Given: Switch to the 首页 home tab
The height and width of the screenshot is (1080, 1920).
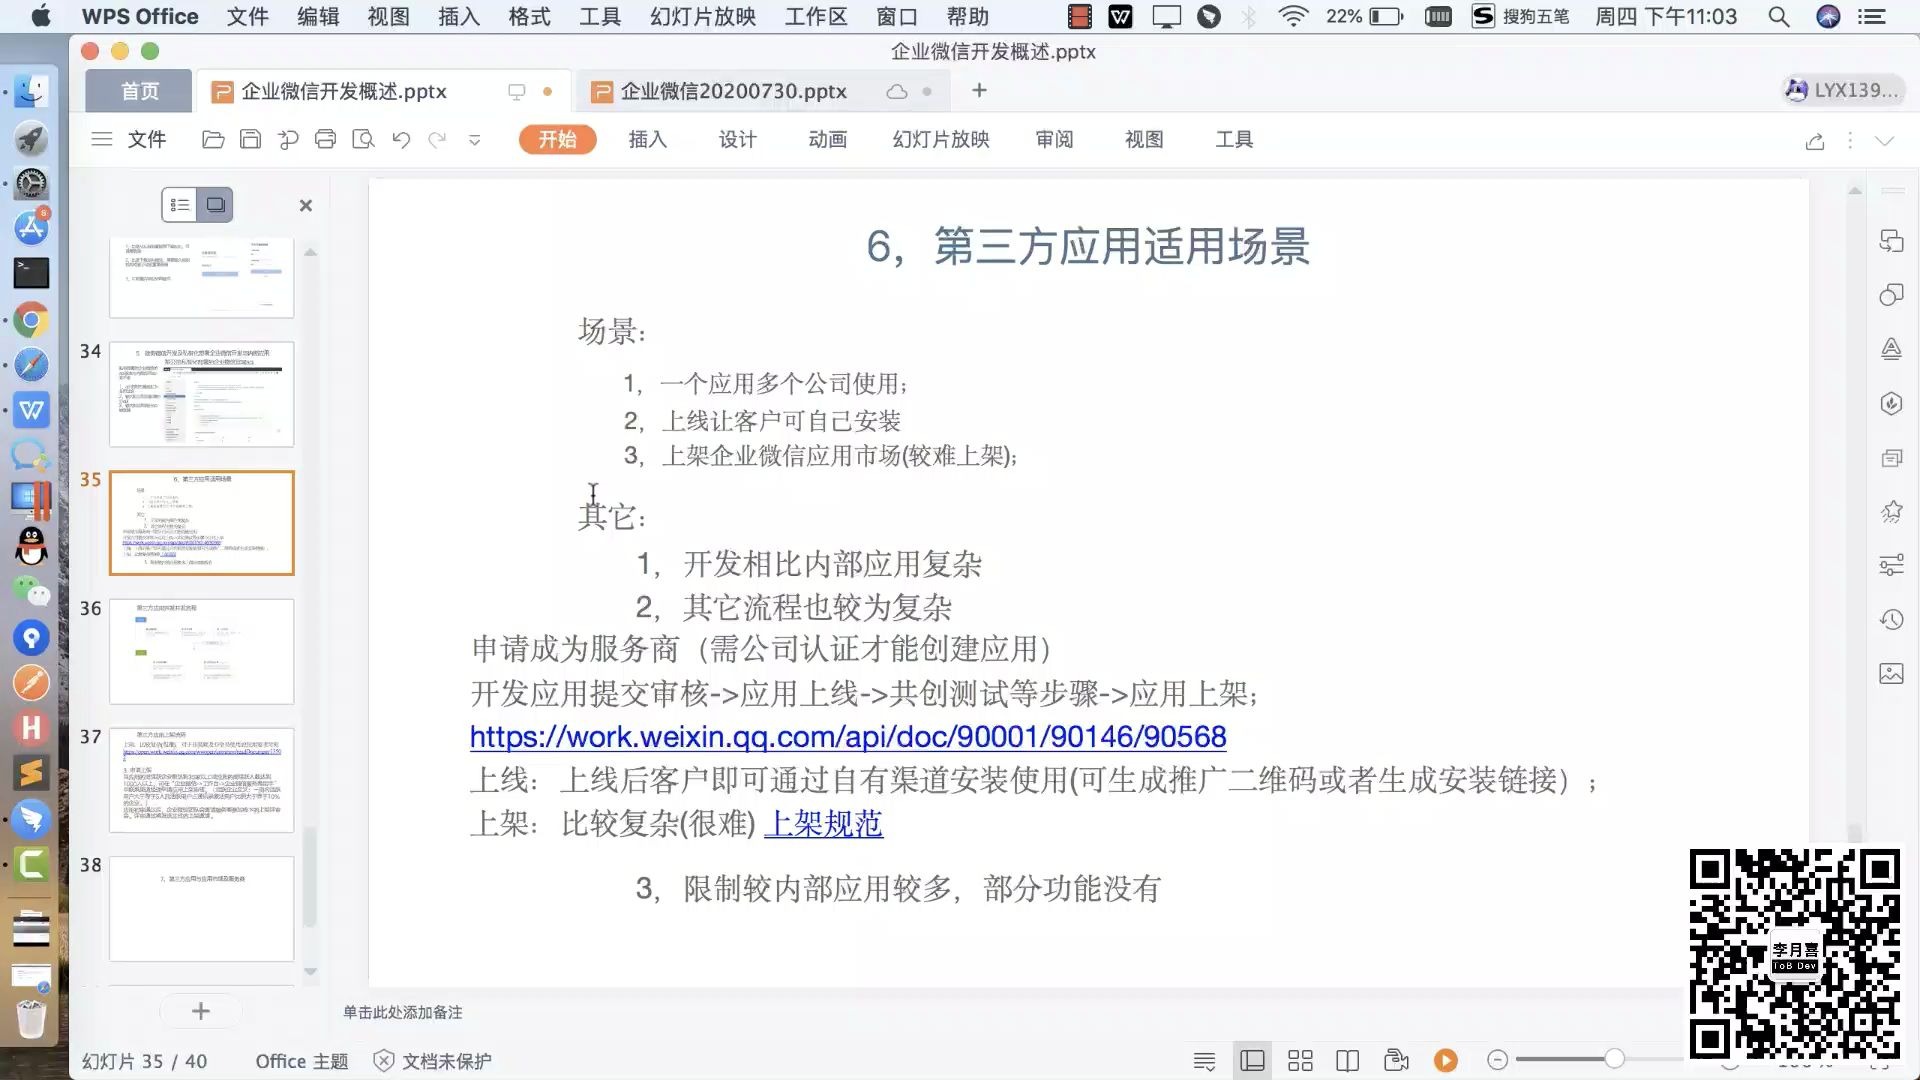Looking at the screenshot, I should [139, 91].
